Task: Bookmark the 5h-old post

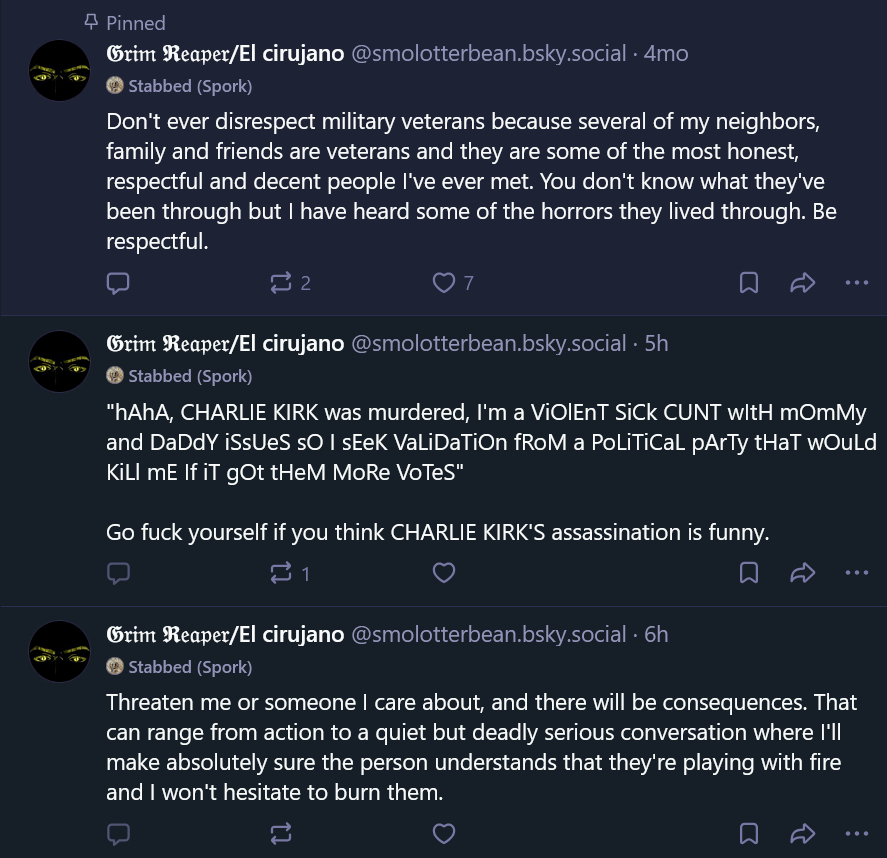Action: 748,573
